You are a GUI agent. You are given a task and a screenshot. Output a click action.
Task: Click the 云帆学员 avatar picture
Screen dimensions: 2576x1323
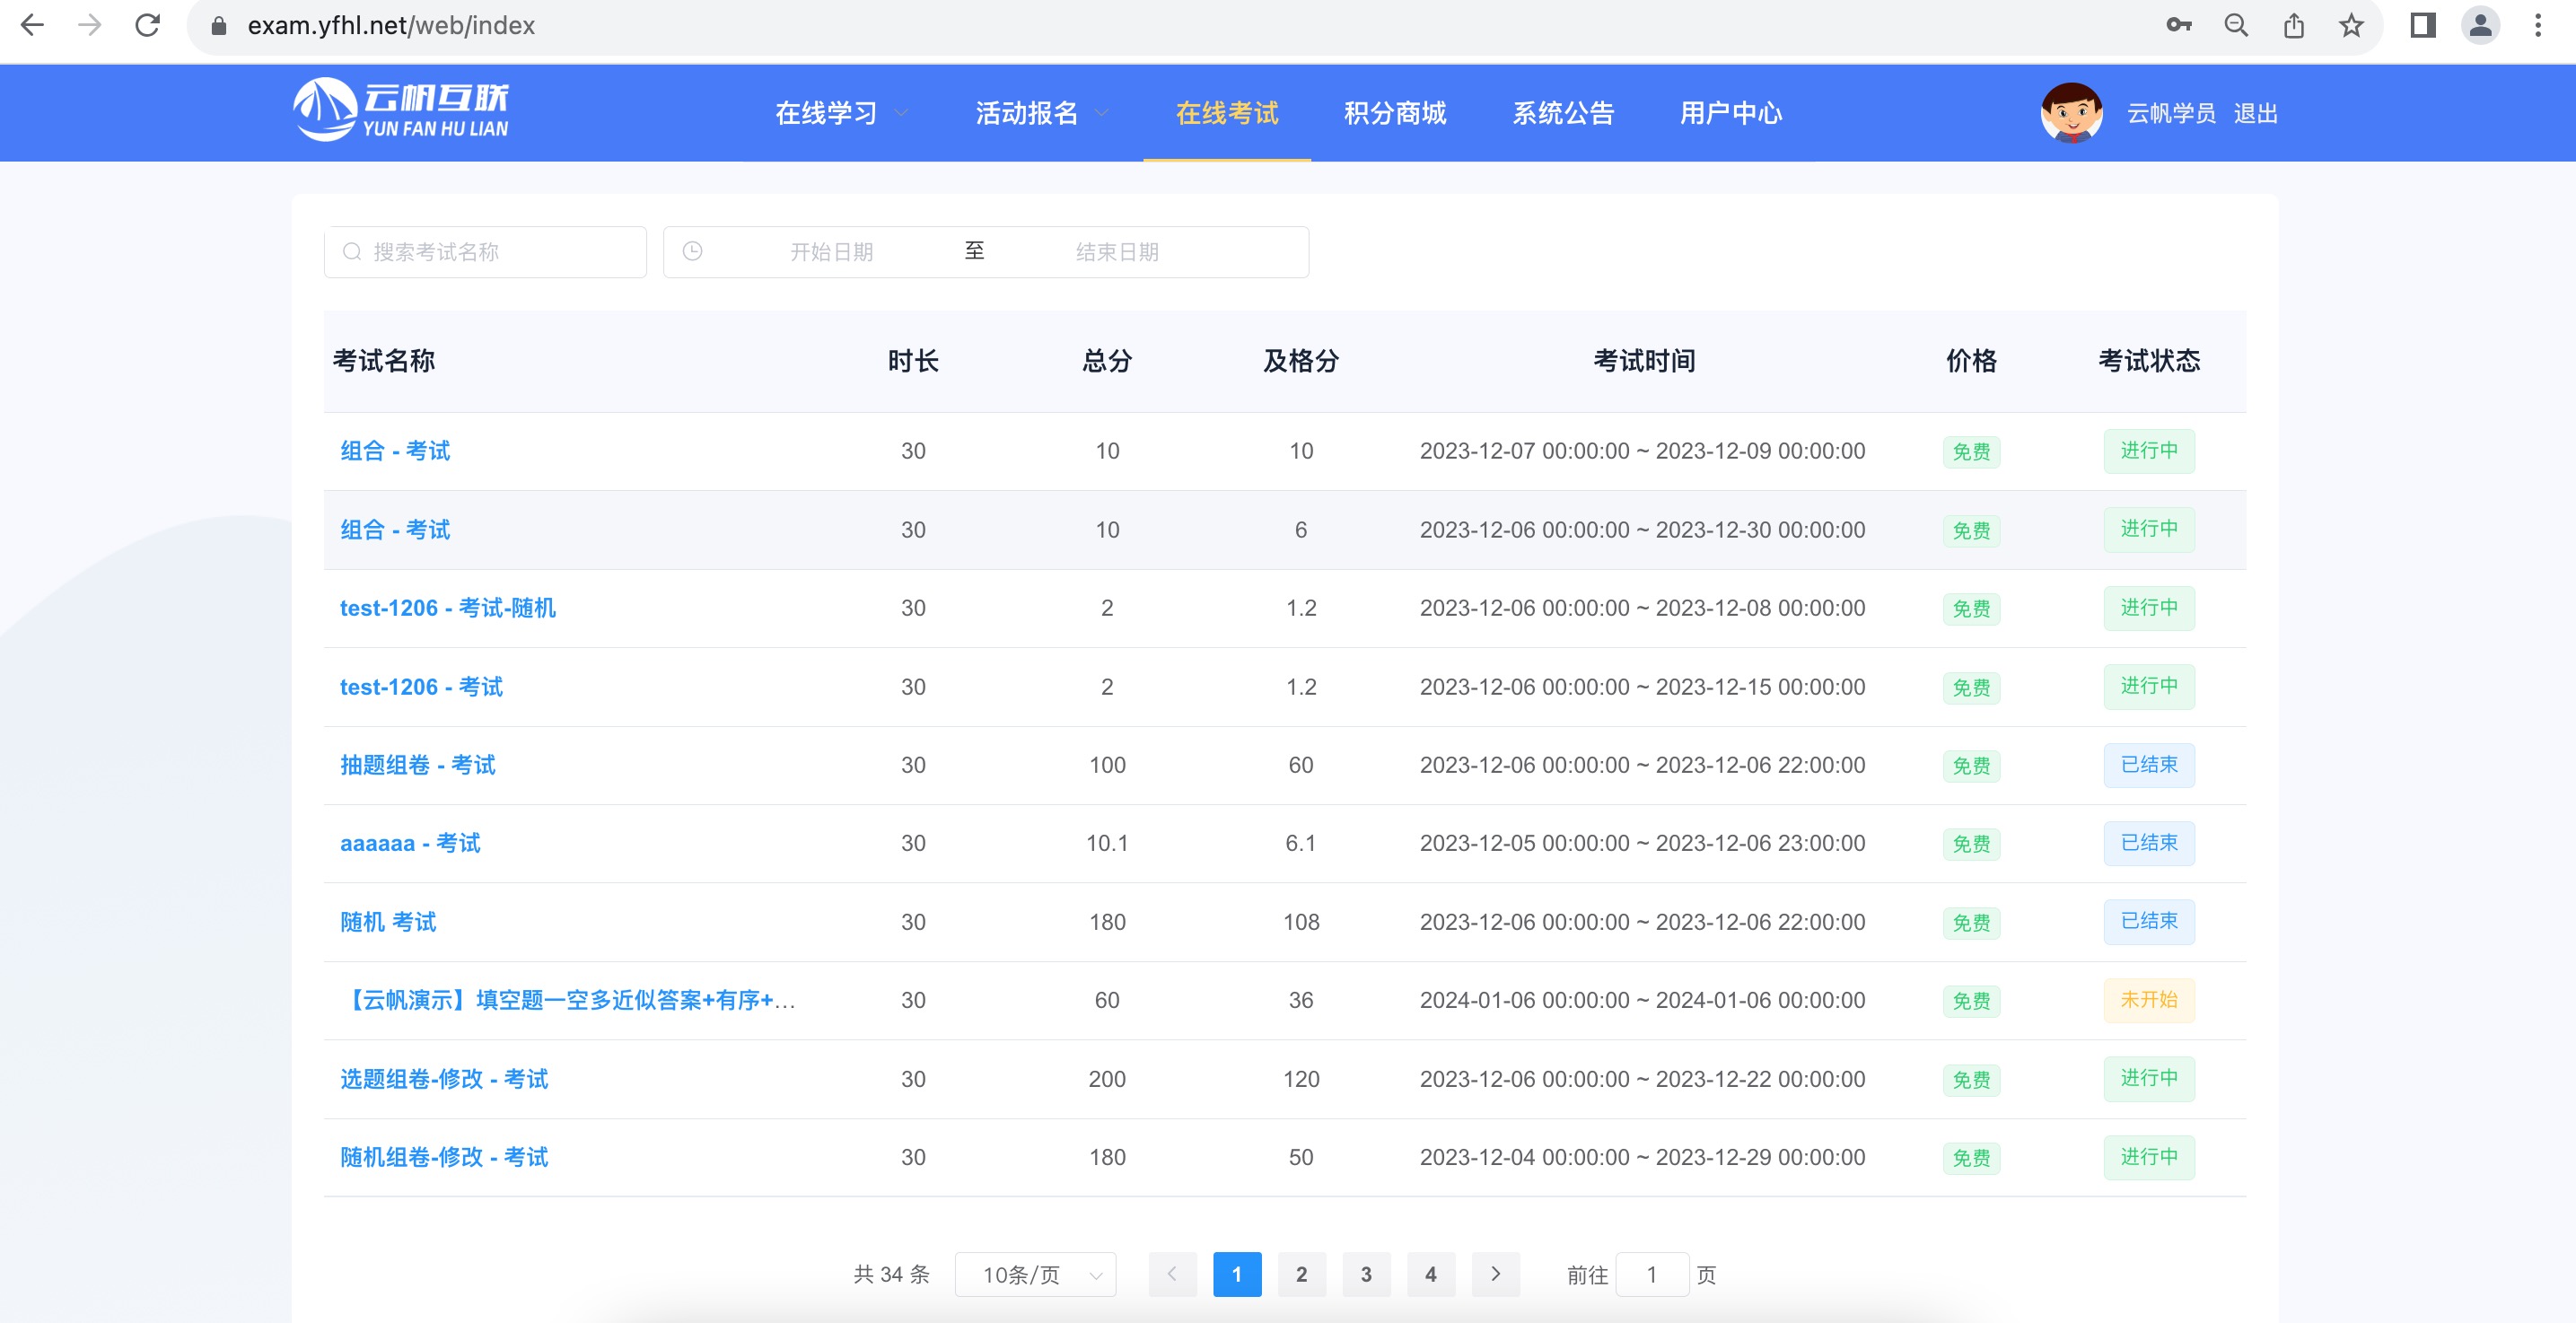coord(2071,113)
